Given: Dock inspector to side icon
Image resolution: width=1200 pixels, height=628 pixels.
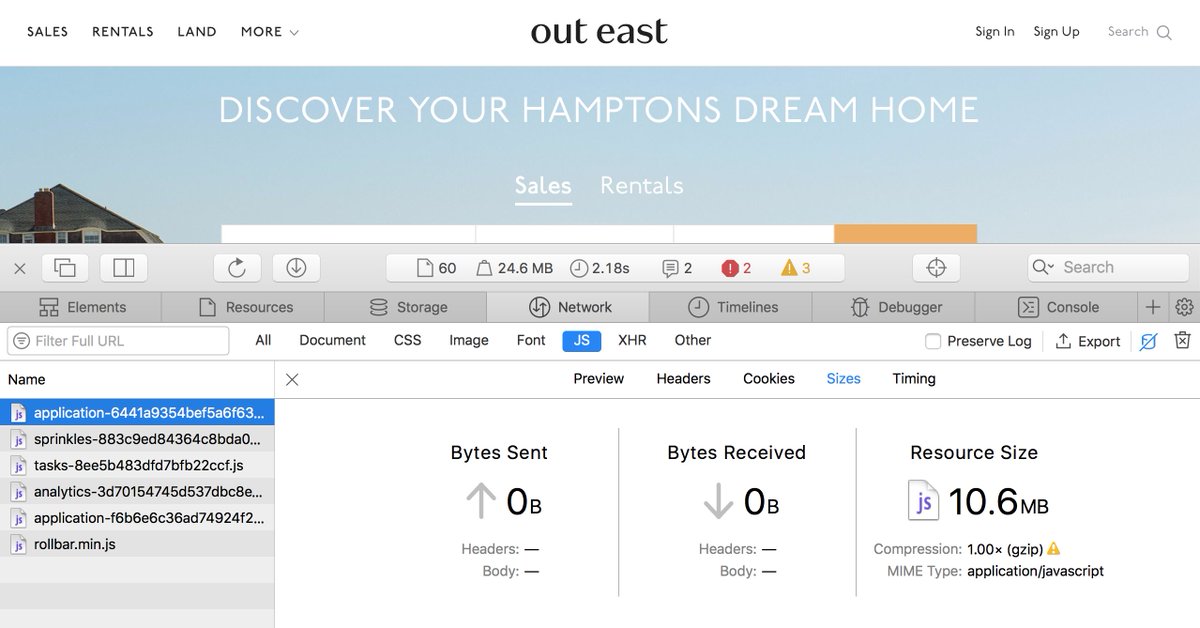Looking at the screenshot, I should tap(124, 268).
